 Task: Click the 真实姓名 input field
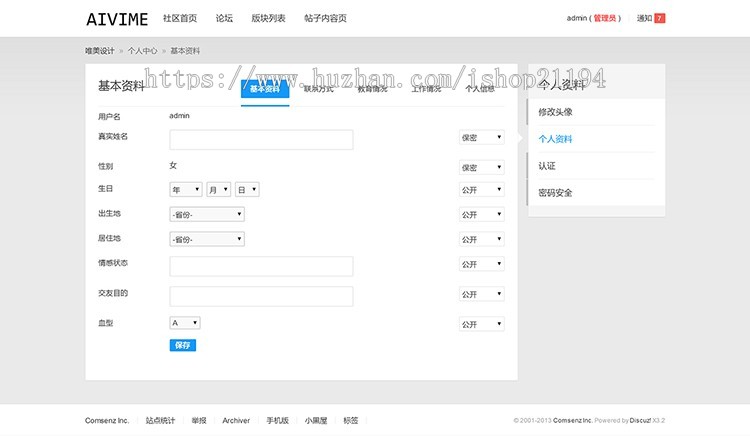point(261,140)
